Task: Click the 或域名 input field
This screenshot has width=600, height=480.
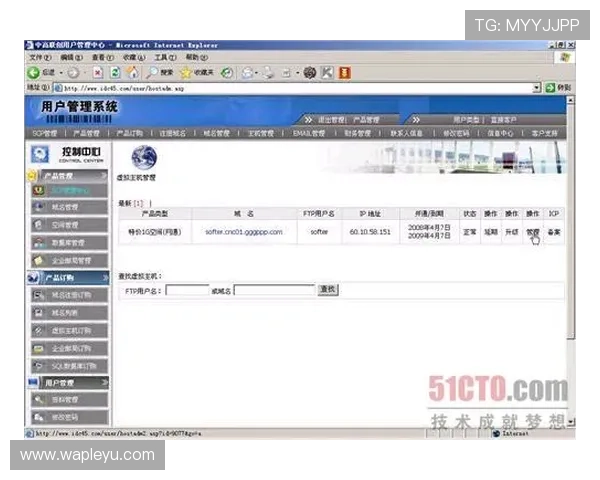Action: pos(274,290)
